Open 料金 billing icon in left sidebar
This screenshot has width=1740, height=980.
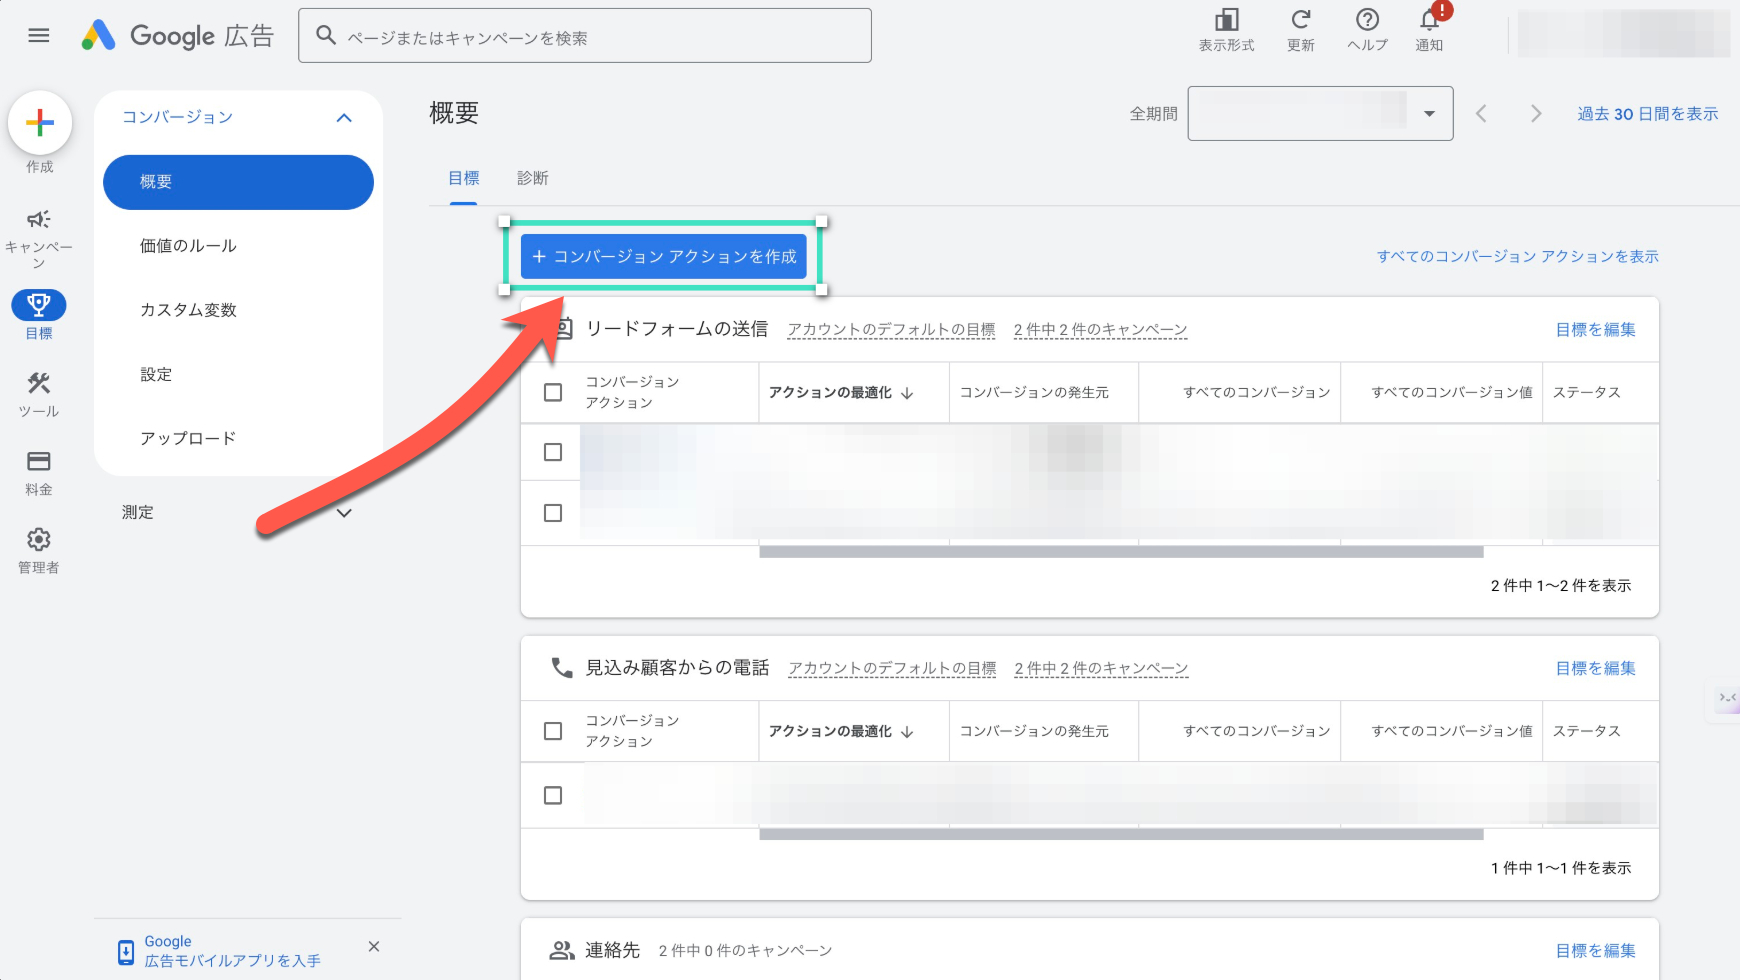point(38,460)
